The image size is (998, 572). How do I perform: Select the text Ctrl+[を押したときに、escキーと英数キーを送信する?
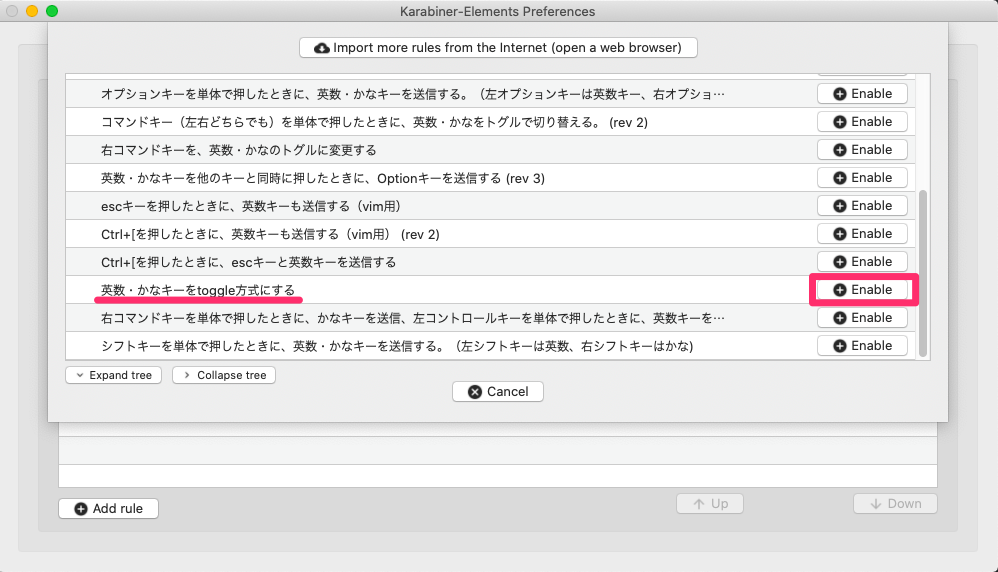click(248, 262)
